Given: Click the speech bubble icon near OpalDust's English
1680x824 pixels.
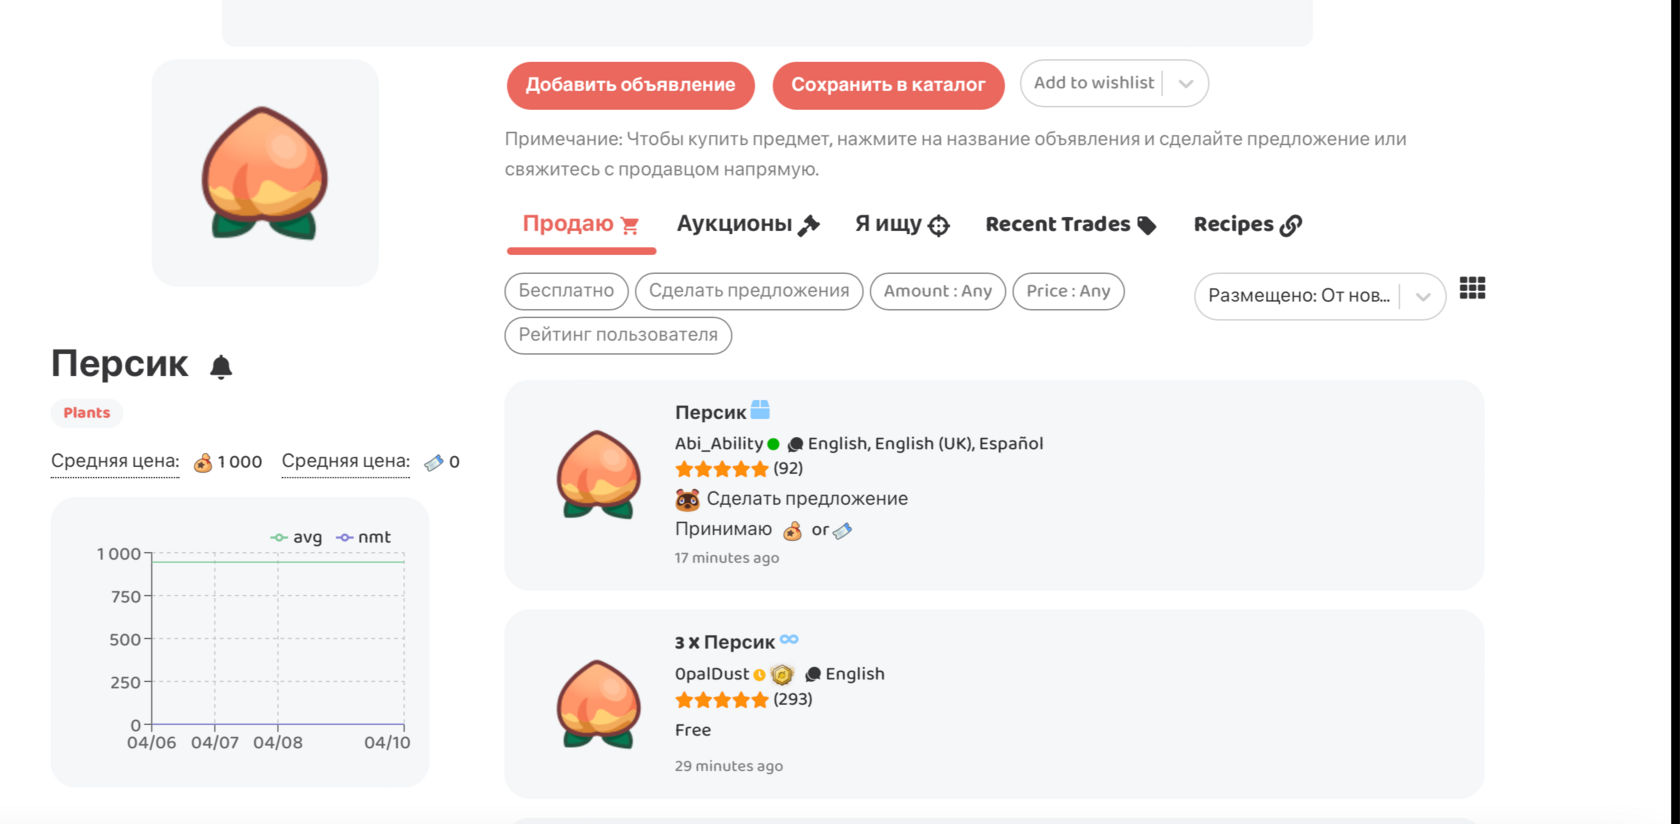Looking at the screenshot, I should 813,674.
